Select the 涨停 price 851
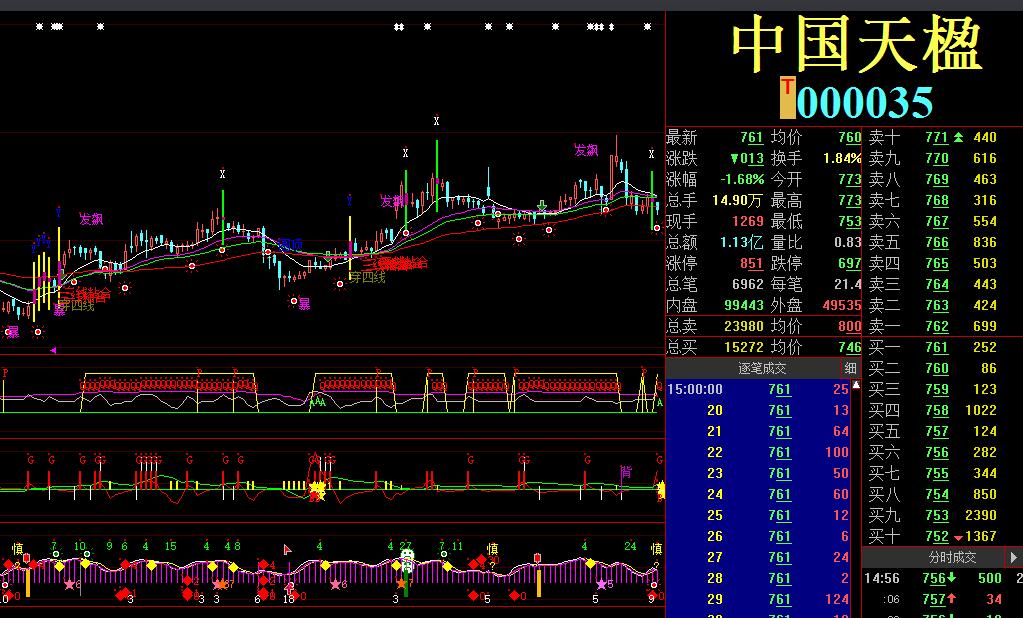The height and width of the screenshot is (618, 1023). pos(752,263)
